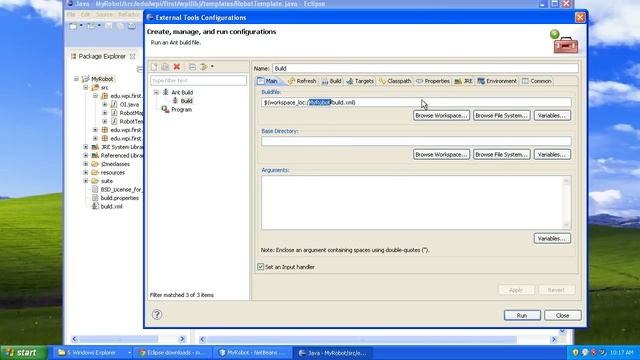The image size is (640, 360).
Task: Switch to the Refresh tab
Action: tap(302, 81)
